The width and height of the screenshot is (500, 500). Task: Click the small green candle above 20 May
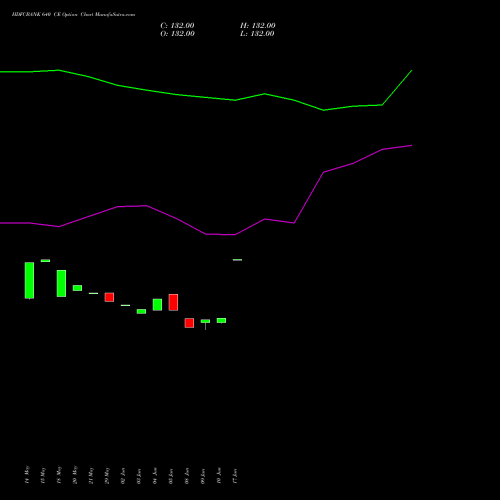tap(77, 288)
